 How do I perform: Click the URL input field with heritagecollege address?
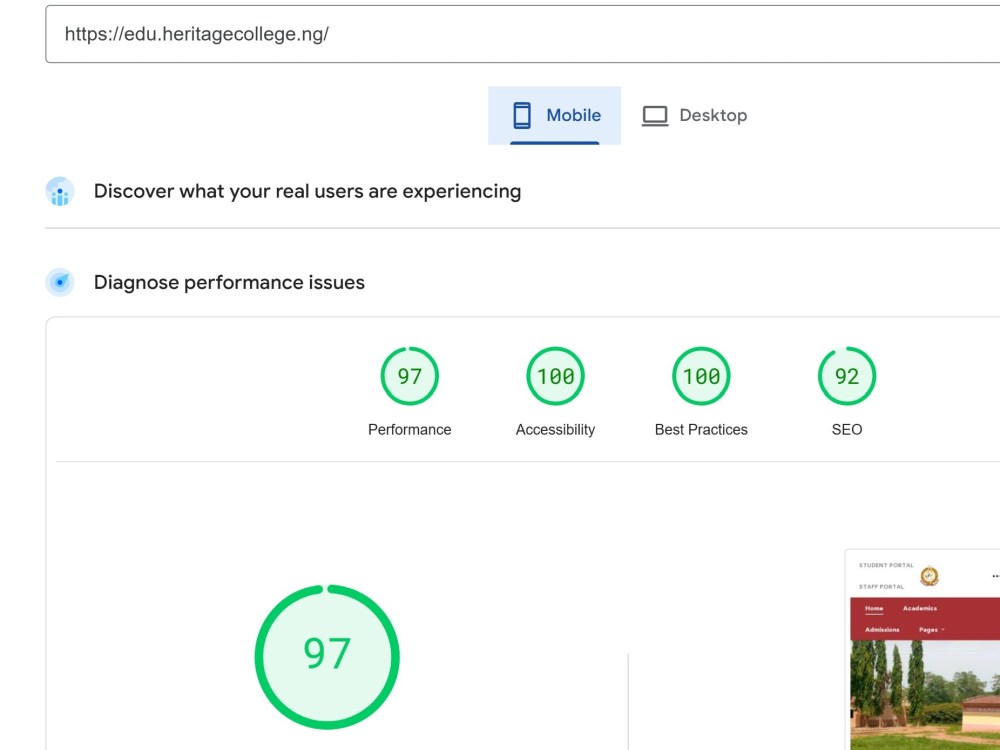pos(523,34)
